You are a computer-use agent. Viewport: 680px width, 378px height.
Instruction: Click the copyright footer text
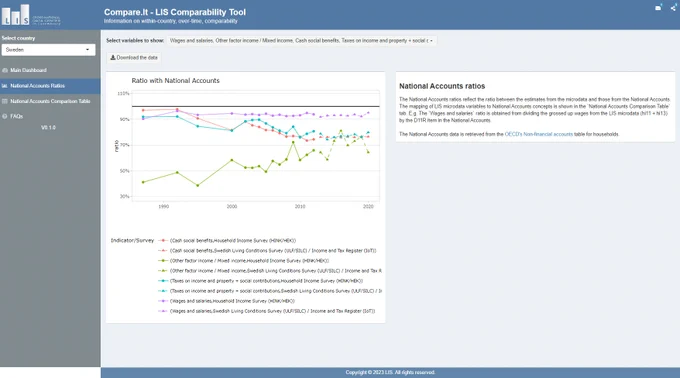pos(390,372)
